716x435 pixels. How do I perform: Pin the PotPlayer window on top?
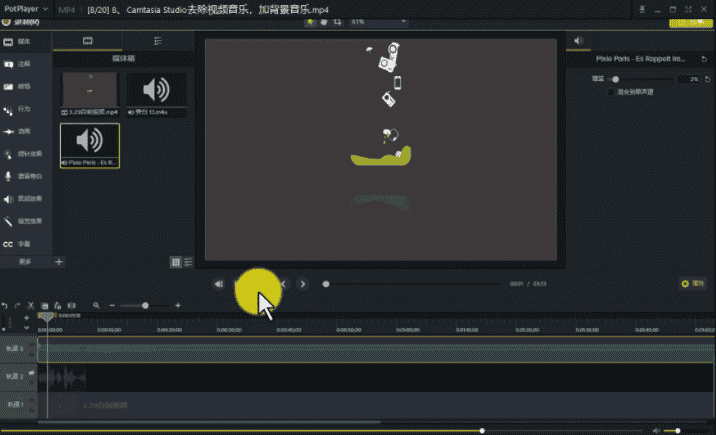tap(642, 9)
